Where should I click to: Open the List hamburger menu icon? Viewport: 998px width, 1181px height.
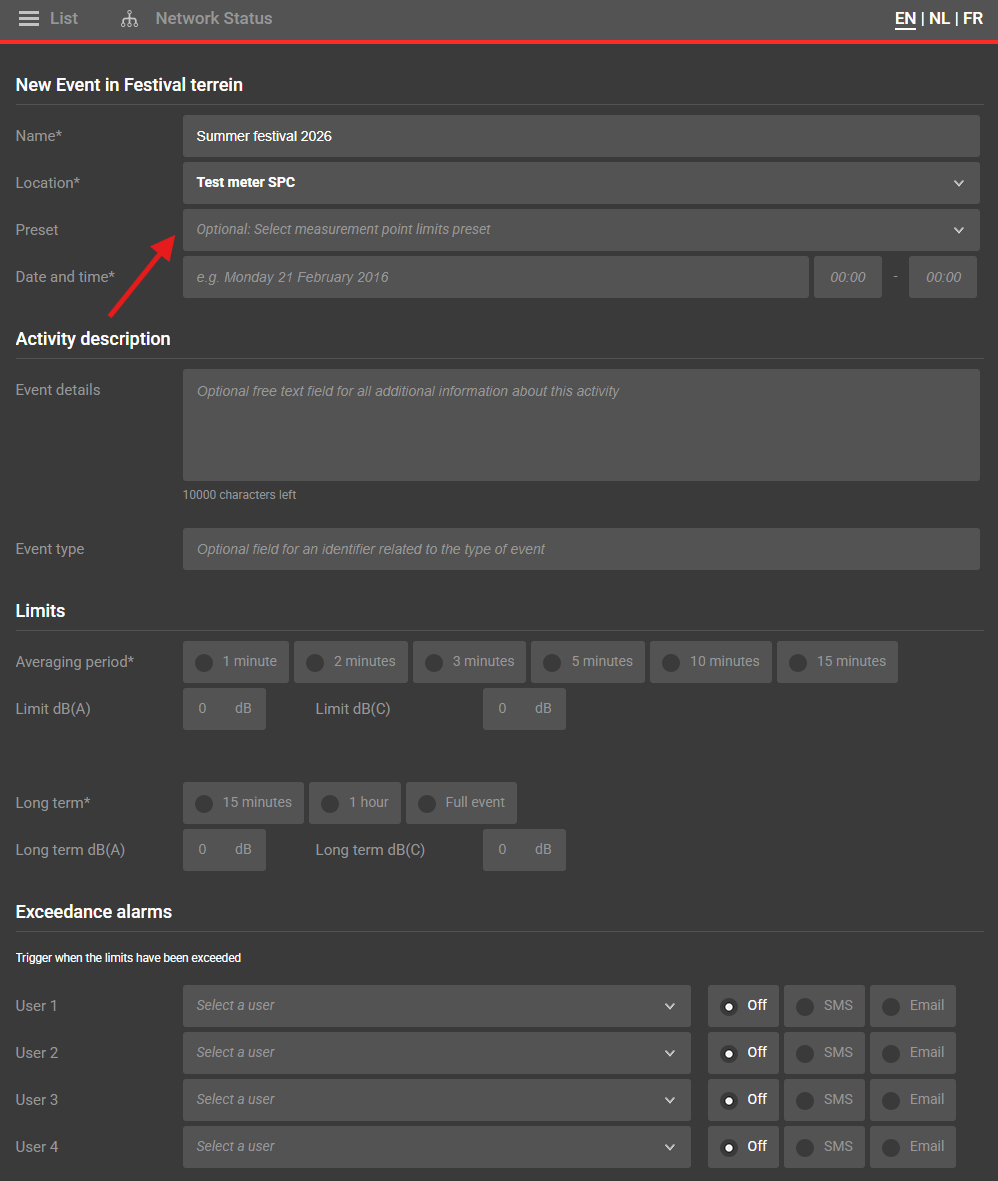(x=29, y=19)
